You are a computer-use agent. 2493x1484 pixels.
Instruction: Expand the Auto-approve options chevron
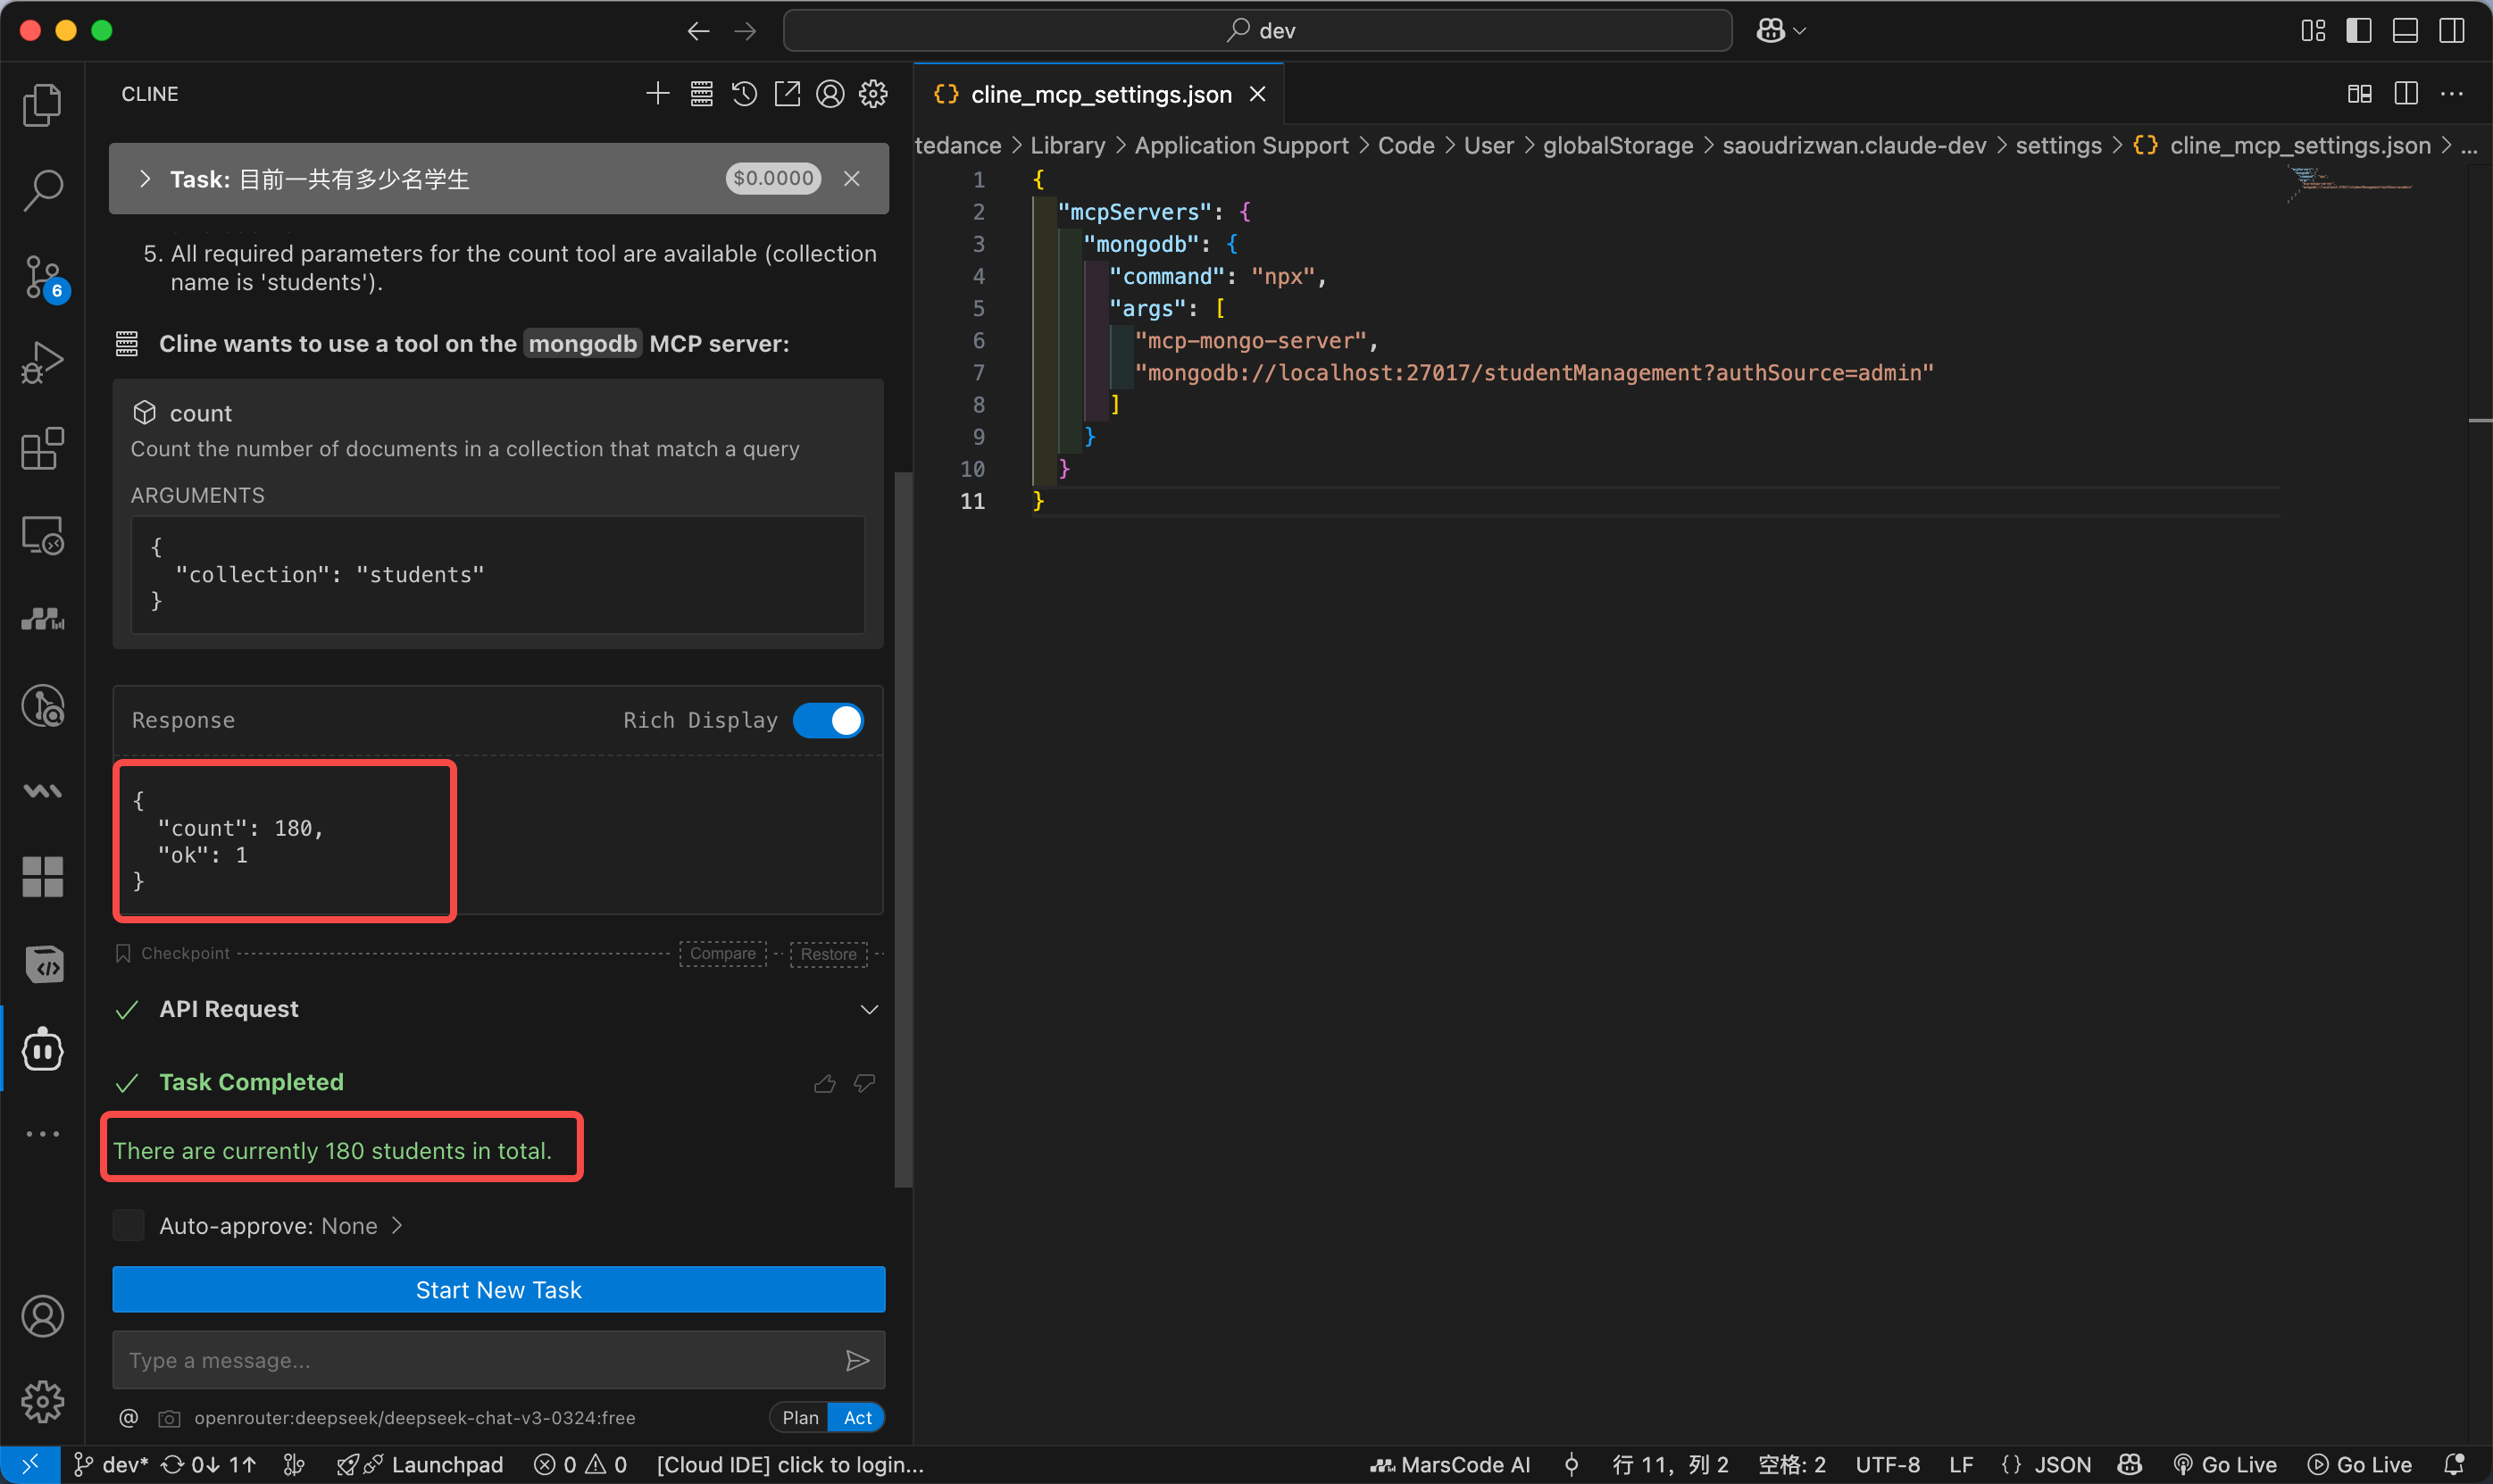[397, 1225]
